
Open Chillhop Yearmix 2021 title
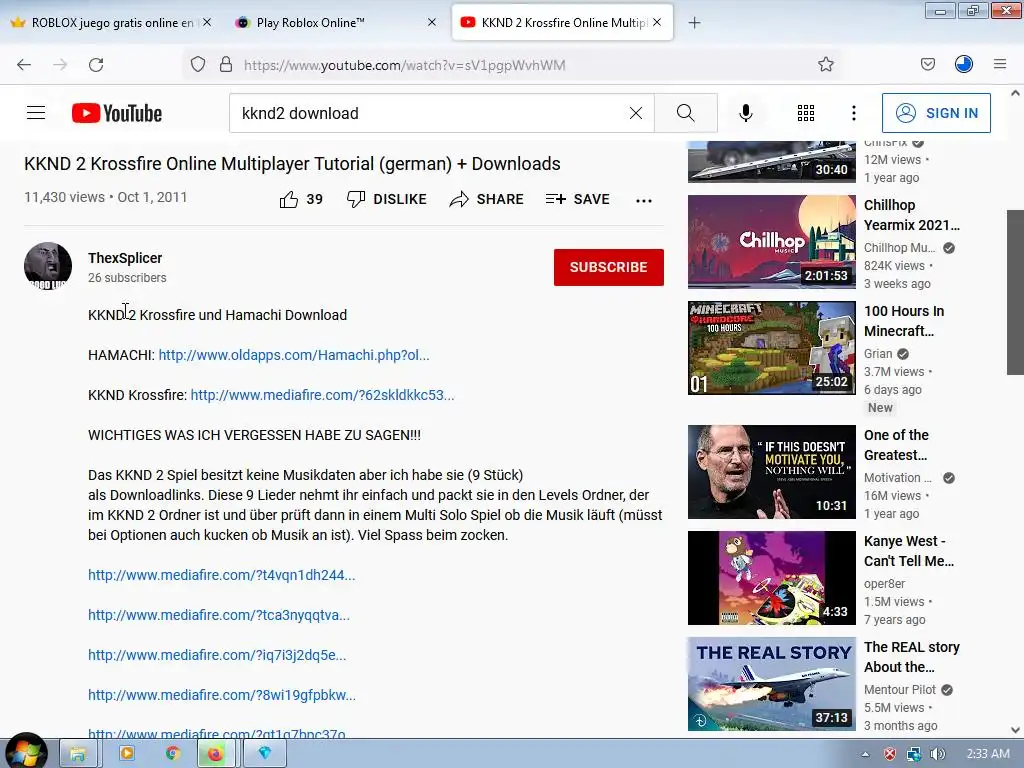click(x=912, y=215)
